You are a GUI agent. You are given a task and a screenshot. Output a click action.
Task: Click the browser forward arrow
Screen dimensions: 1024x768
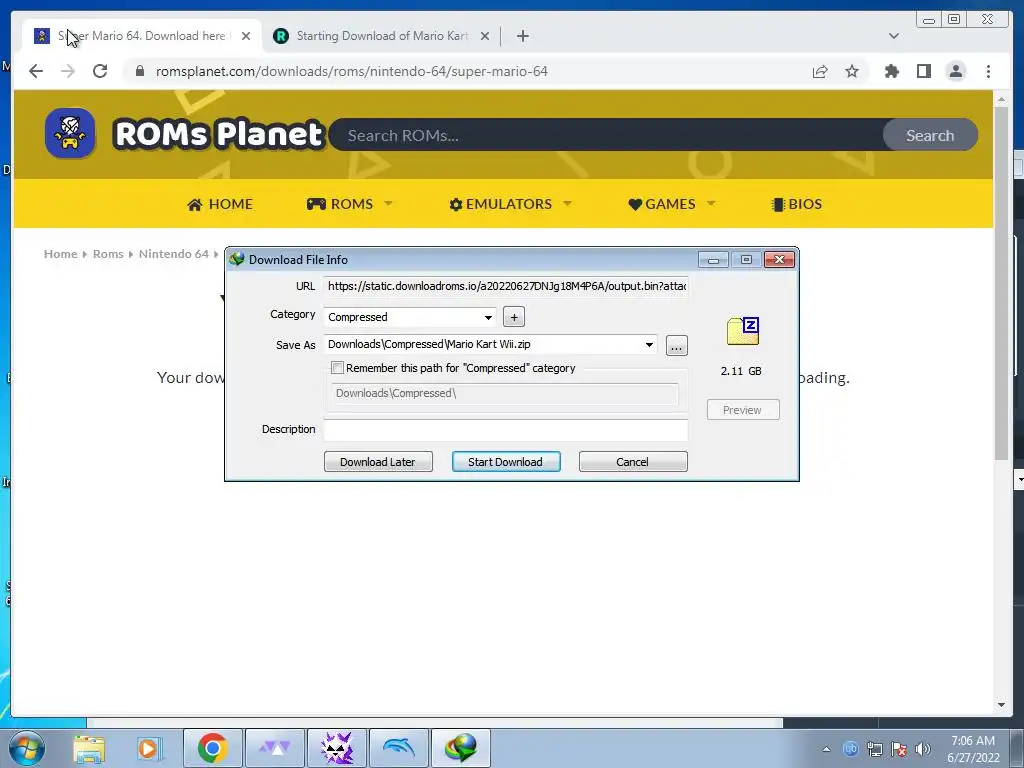[x=68, y=71]
